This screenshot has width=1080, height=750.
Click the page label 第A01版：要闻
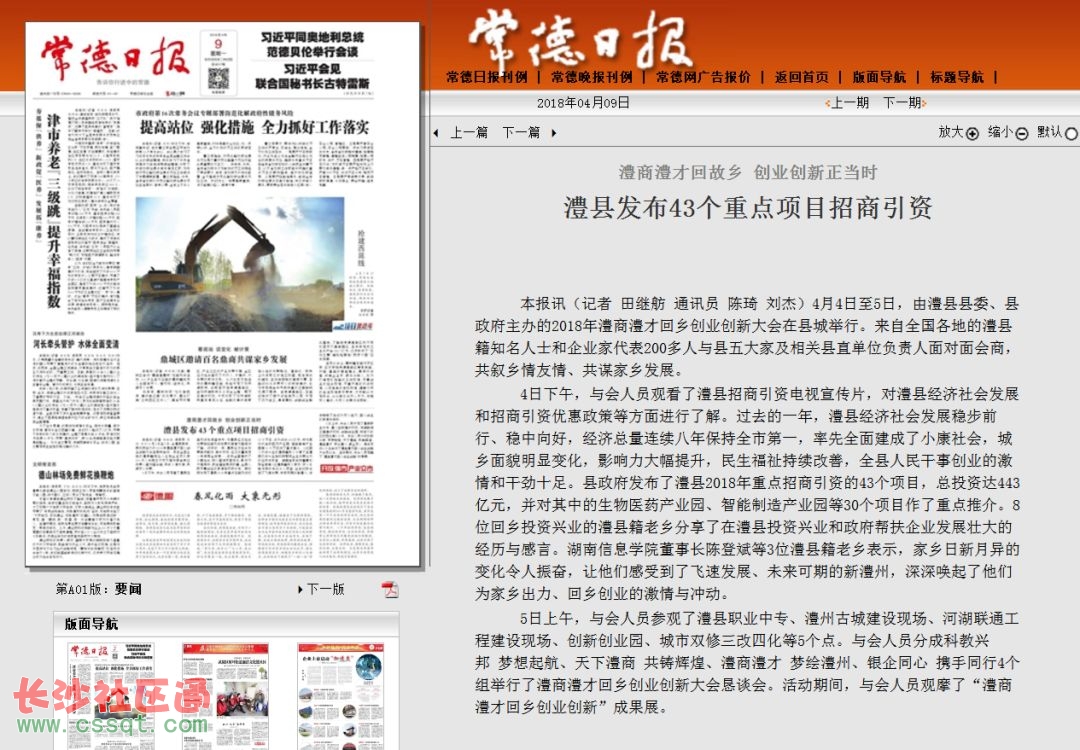pos(98,590)
